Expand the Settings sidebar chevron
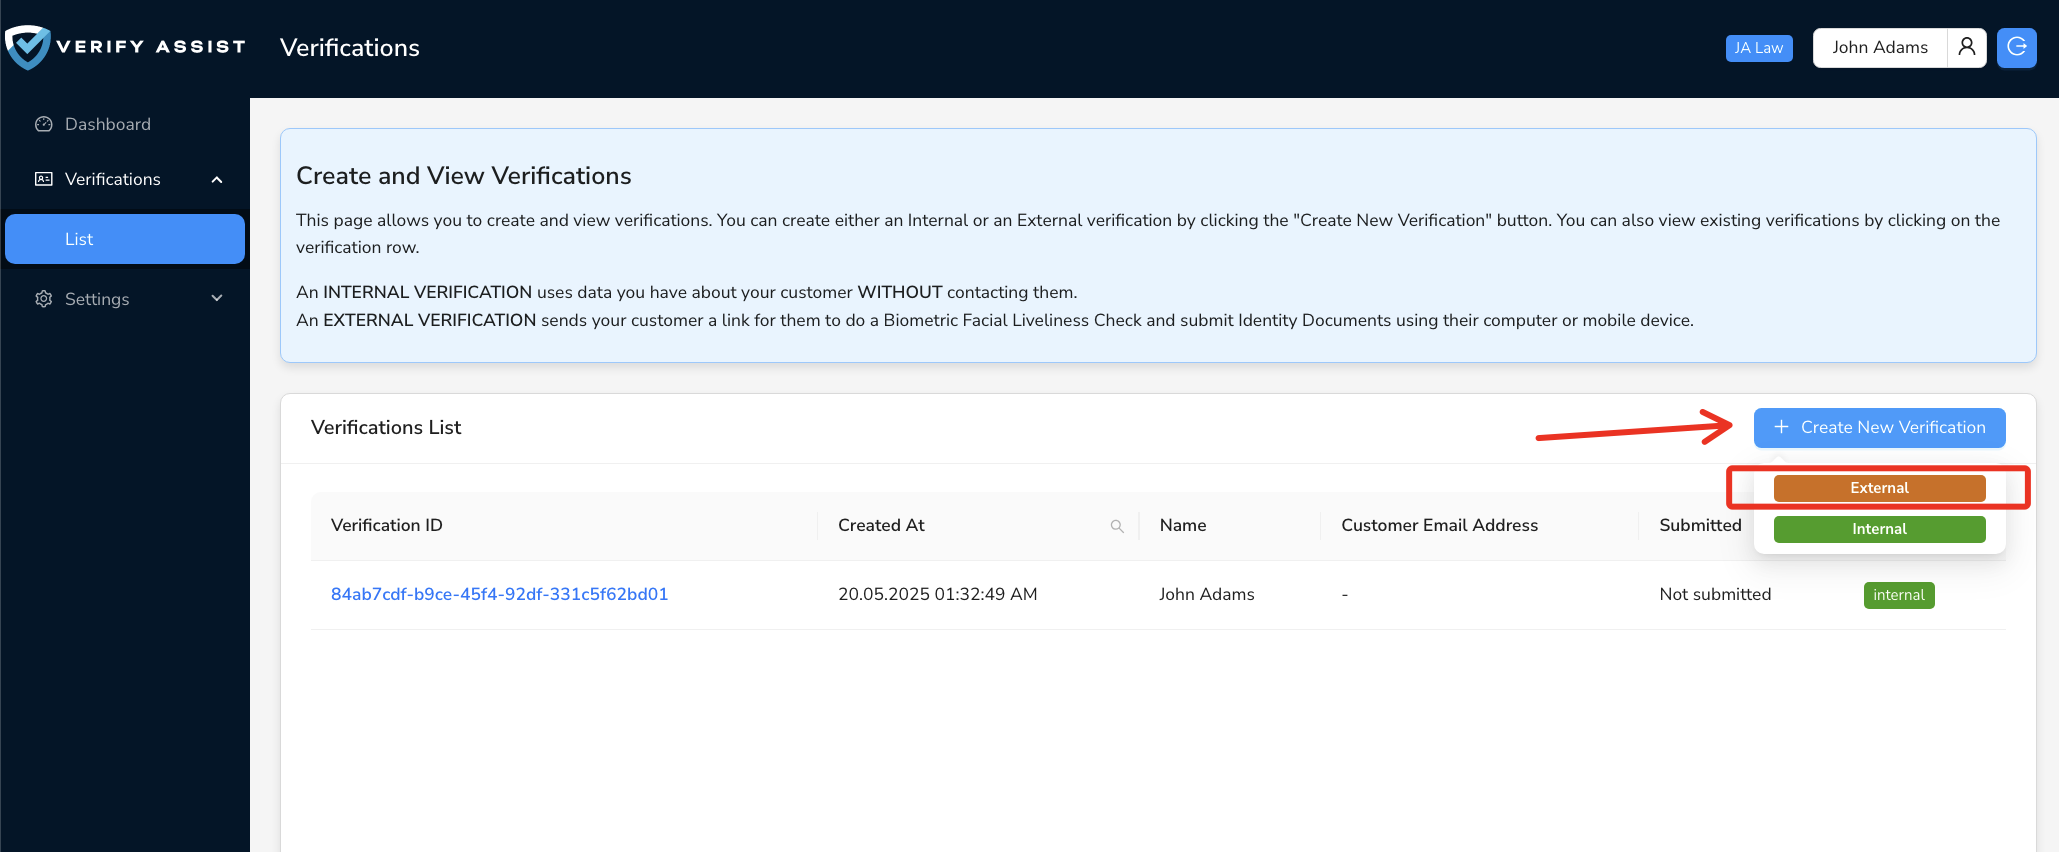This screenshot has height=852, width=2059. tap(217, 299)
